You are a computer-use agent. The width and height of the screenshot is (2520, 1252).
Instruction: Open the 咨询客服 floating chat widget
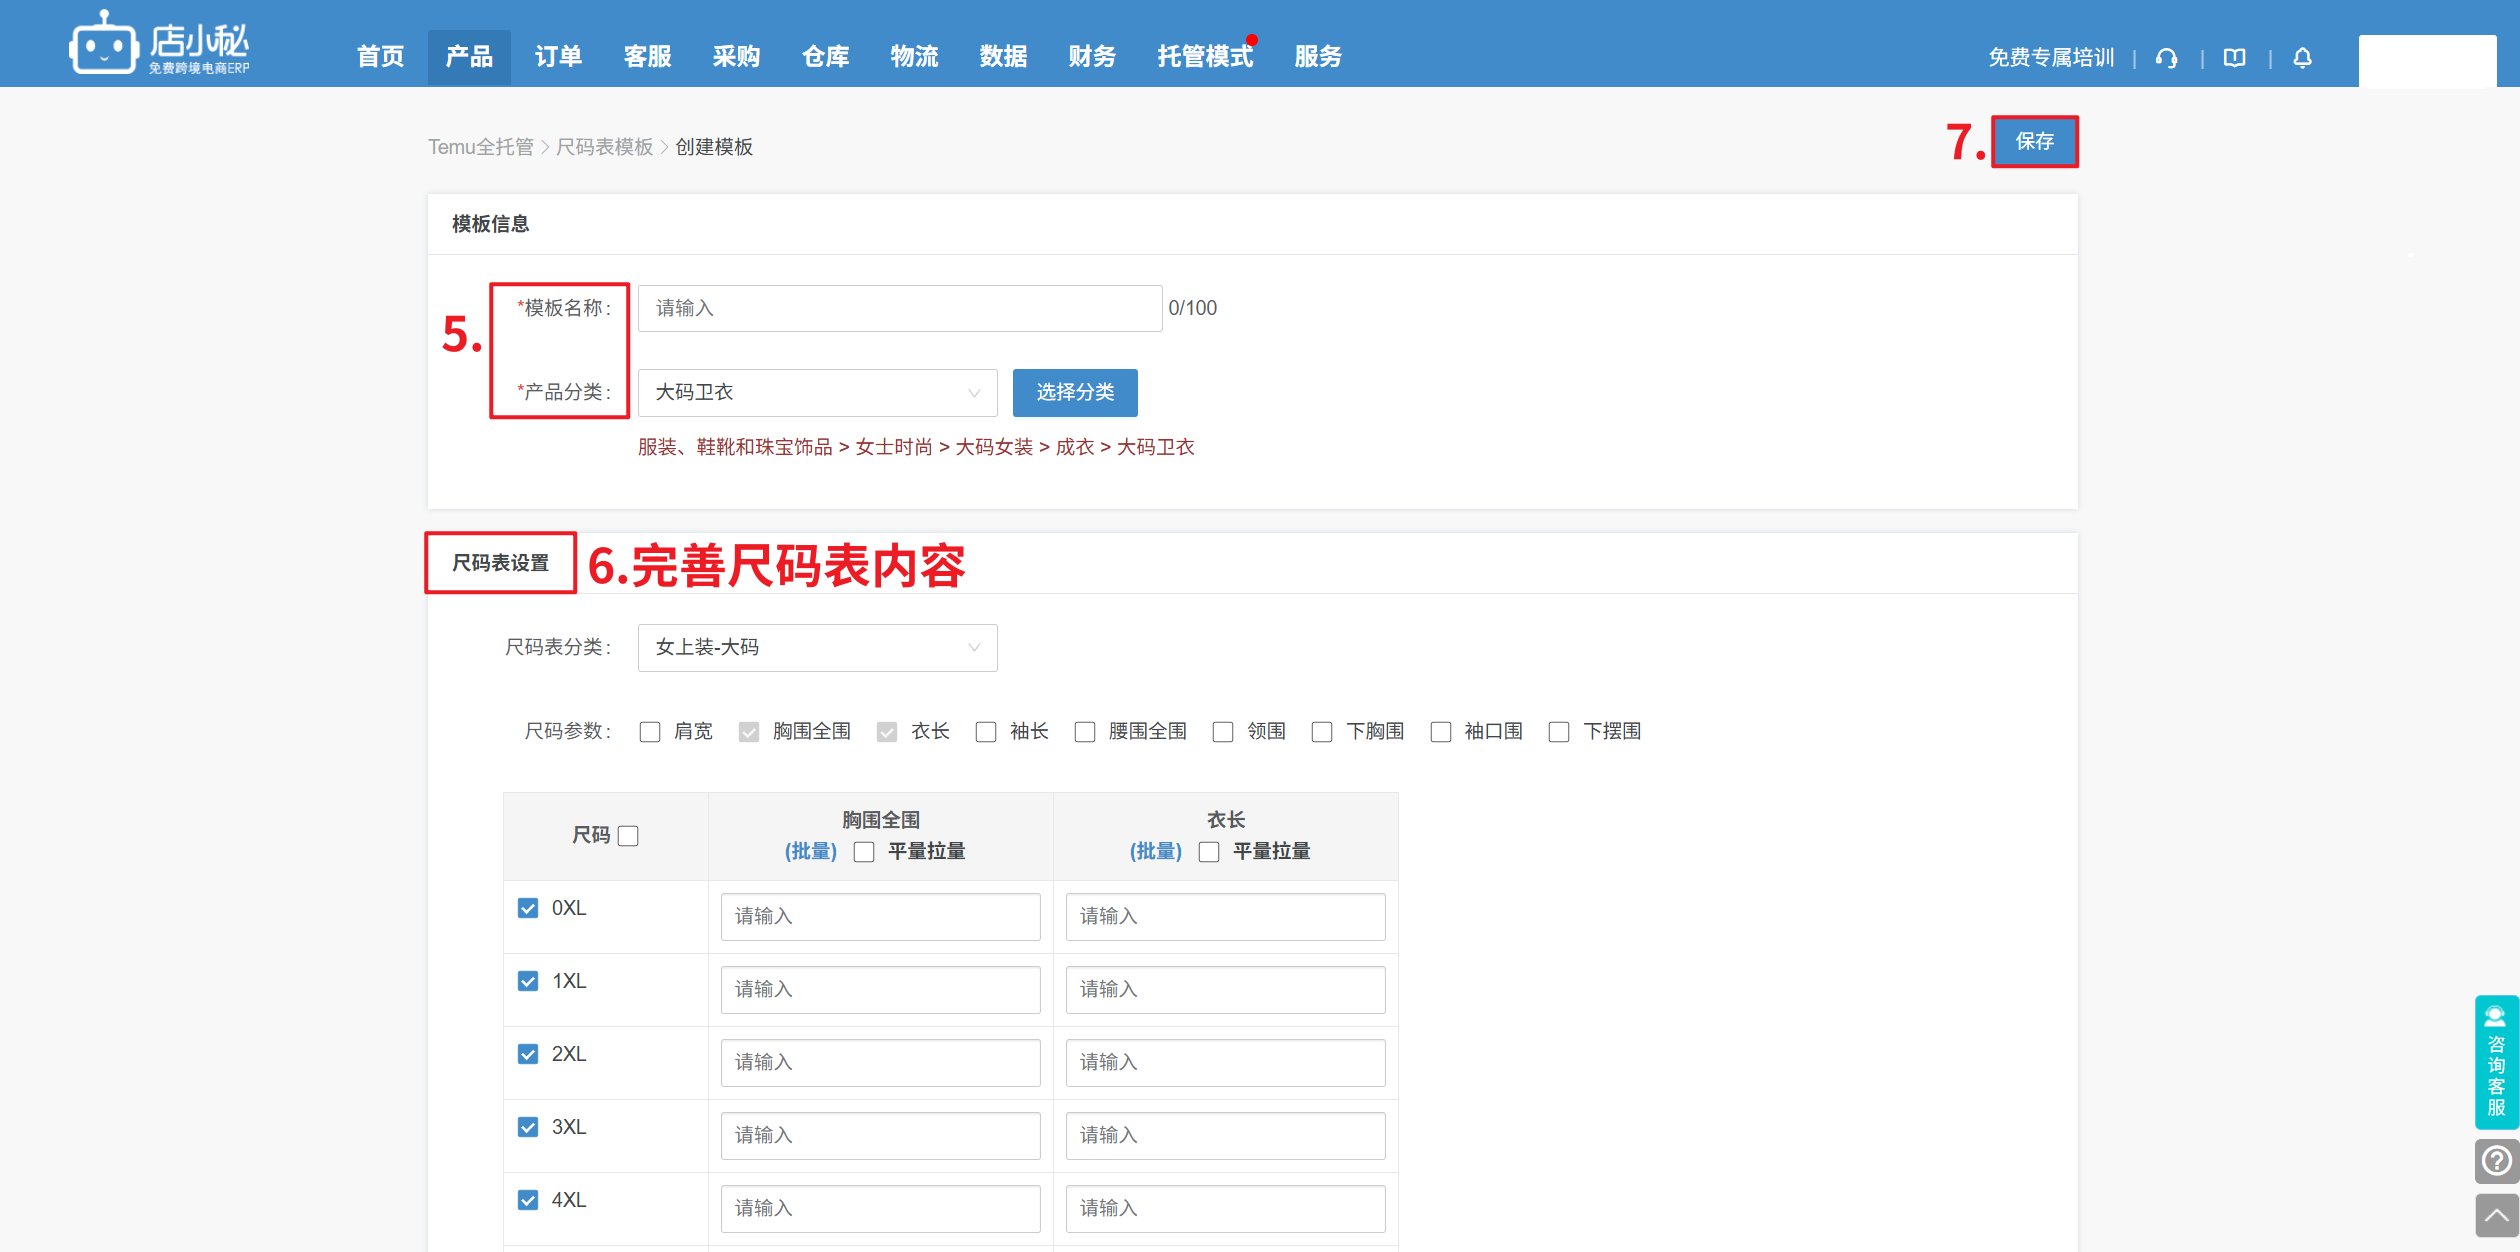[2496, 1062]
